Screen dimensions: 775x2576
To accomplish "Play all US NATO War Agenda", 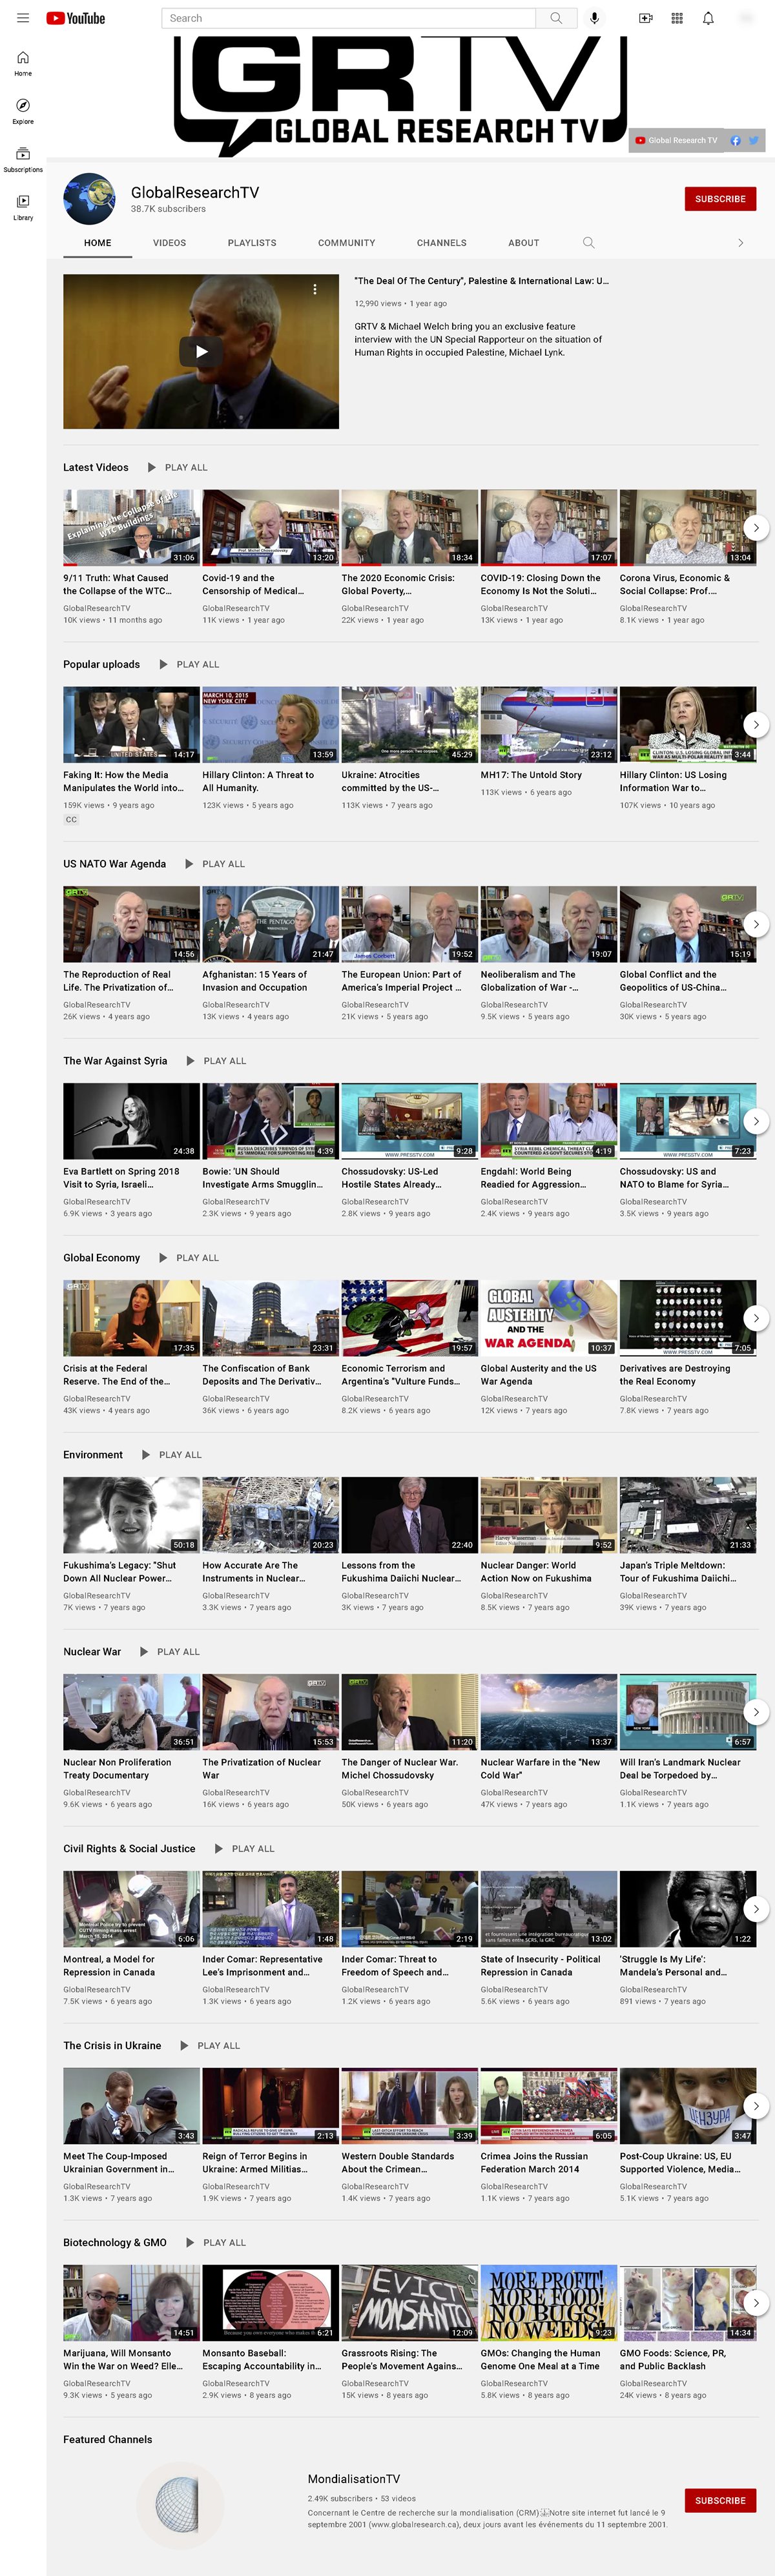I will coord(214,864).
